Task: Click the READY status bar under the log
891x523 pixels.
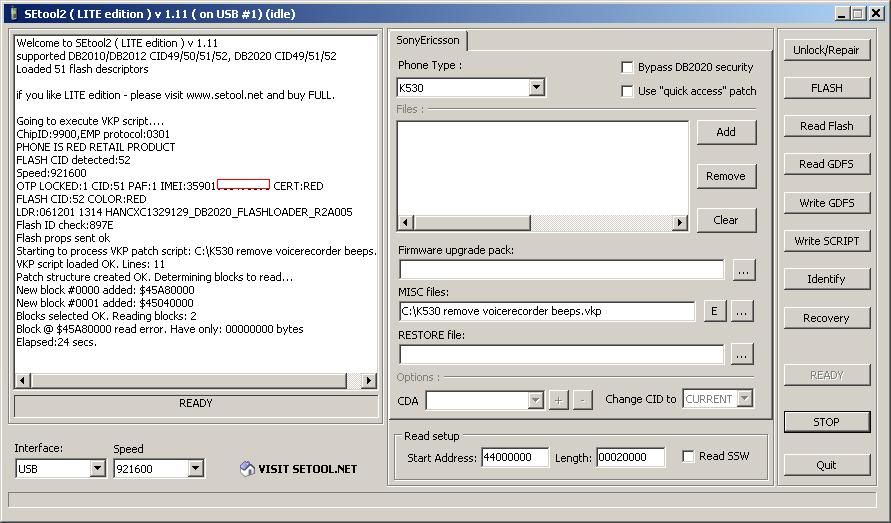Action: click(x=196, y=405)
